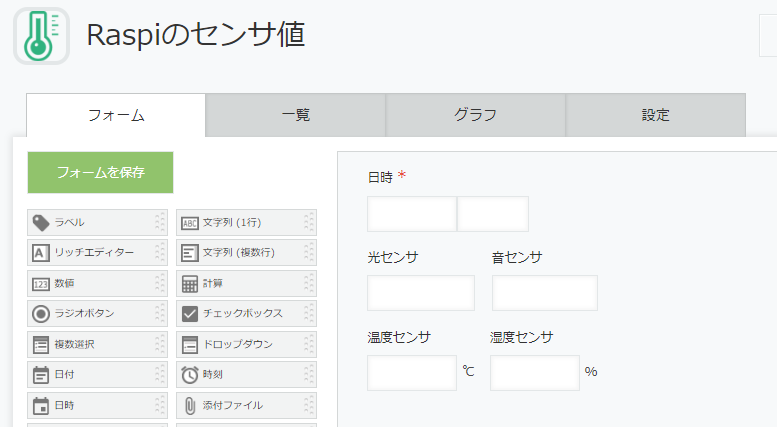Pick the 日付 calendar icon

[x=41, y=375]
